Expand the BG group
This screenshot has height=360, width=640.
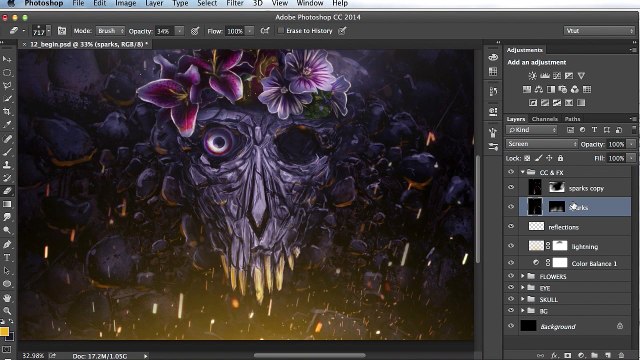coord(522,311)
